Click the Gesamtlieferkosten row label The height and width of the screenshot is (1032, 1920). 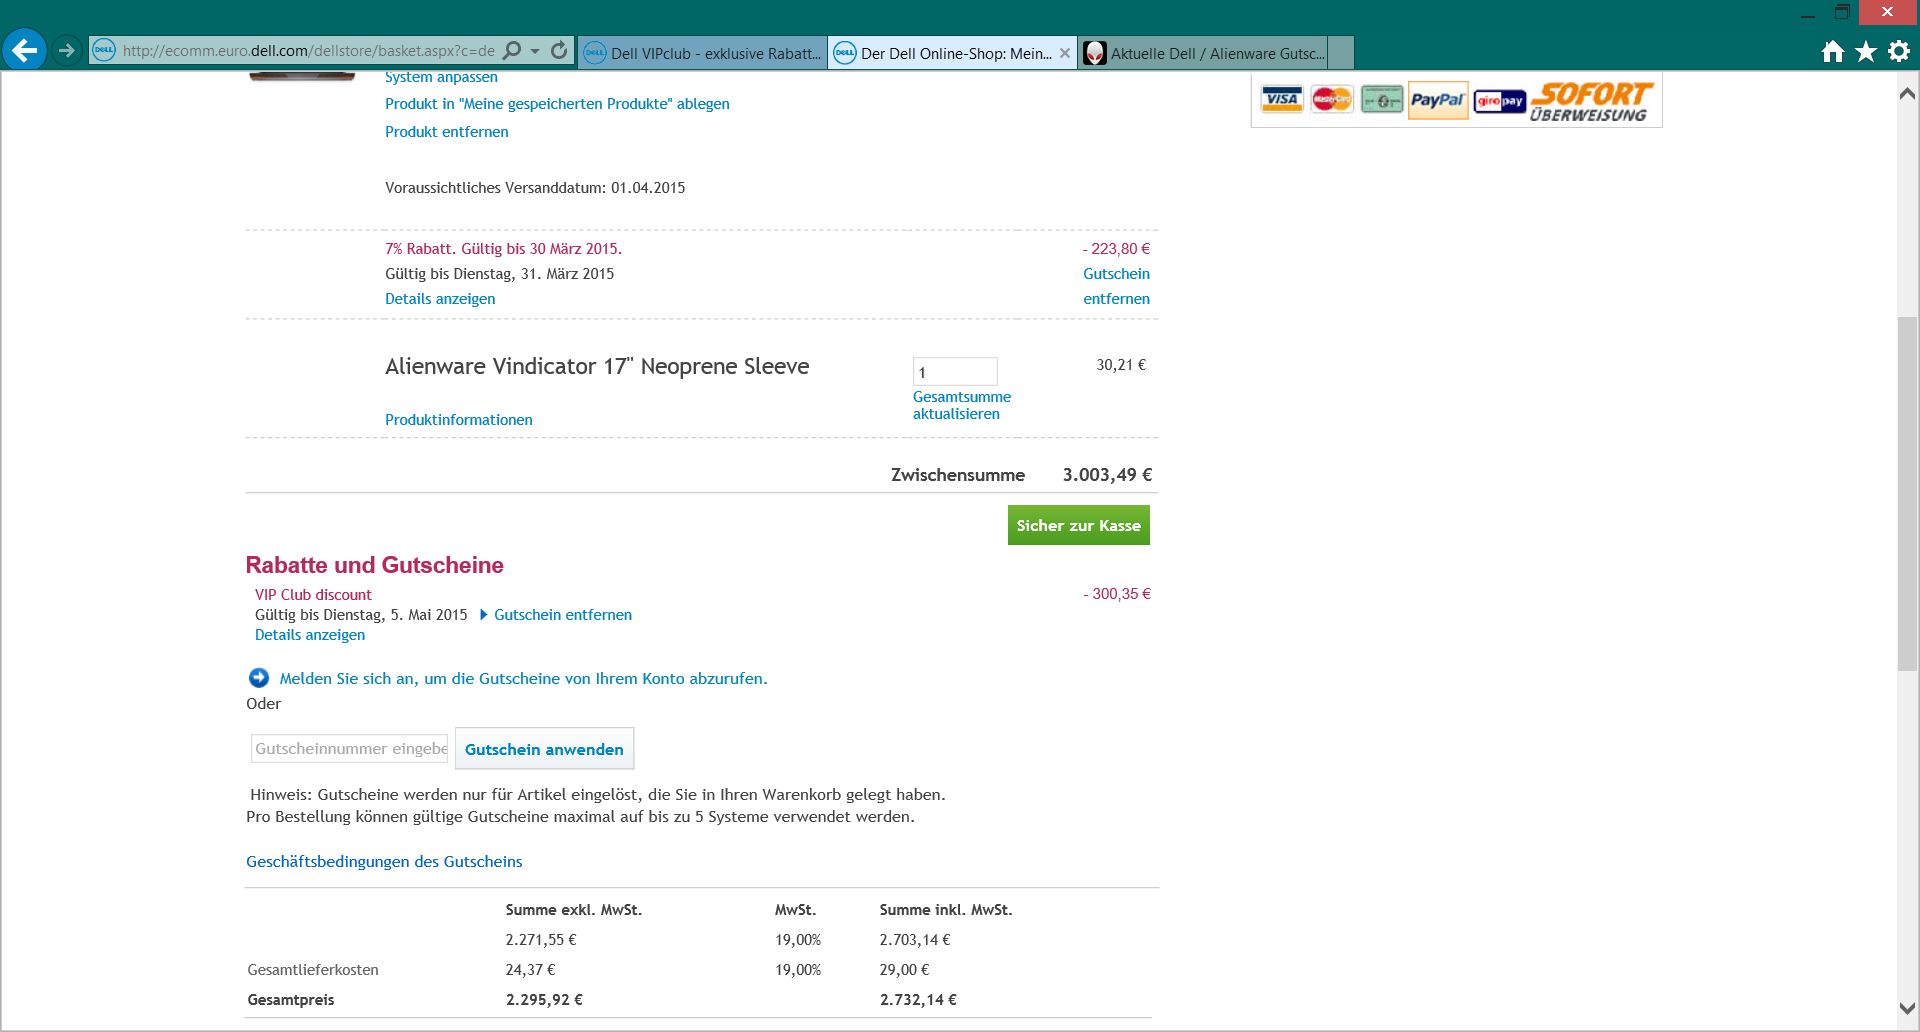click(313, 970)
